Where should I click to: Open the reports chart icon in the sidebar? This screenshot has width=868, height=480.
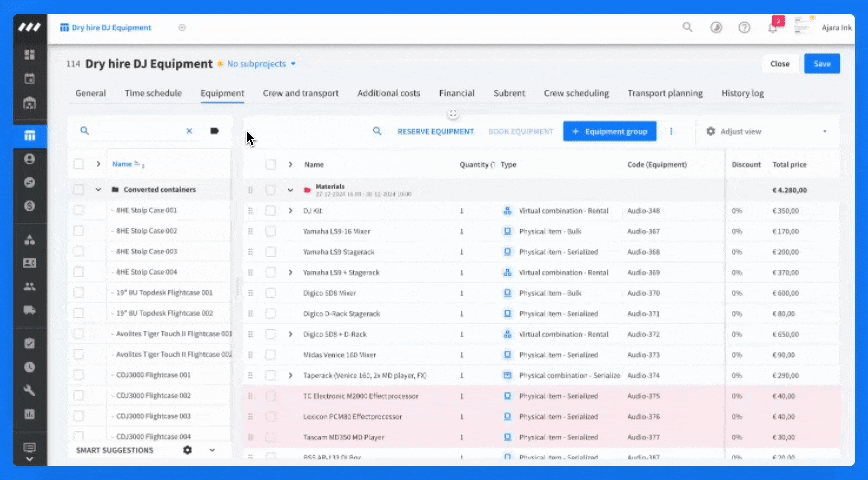coord(30,414)
